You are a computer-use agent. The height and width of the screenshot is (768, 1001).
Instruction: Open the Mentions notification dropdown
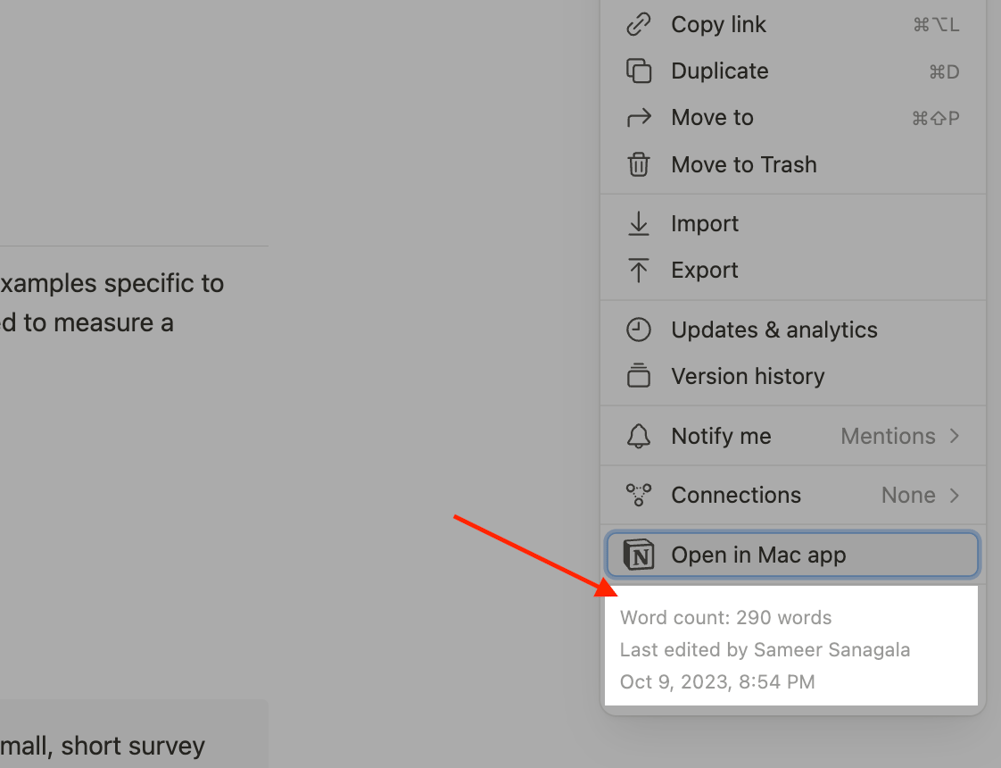tap(888, 436)
